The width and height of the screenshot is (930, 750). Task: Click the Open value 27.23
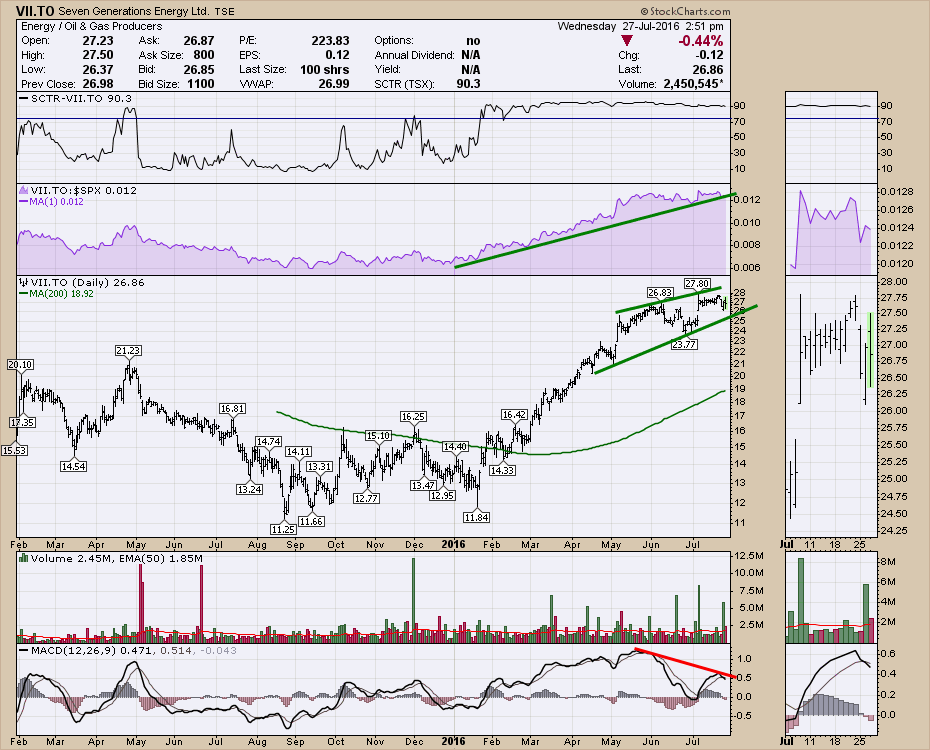tap(98, 40)
